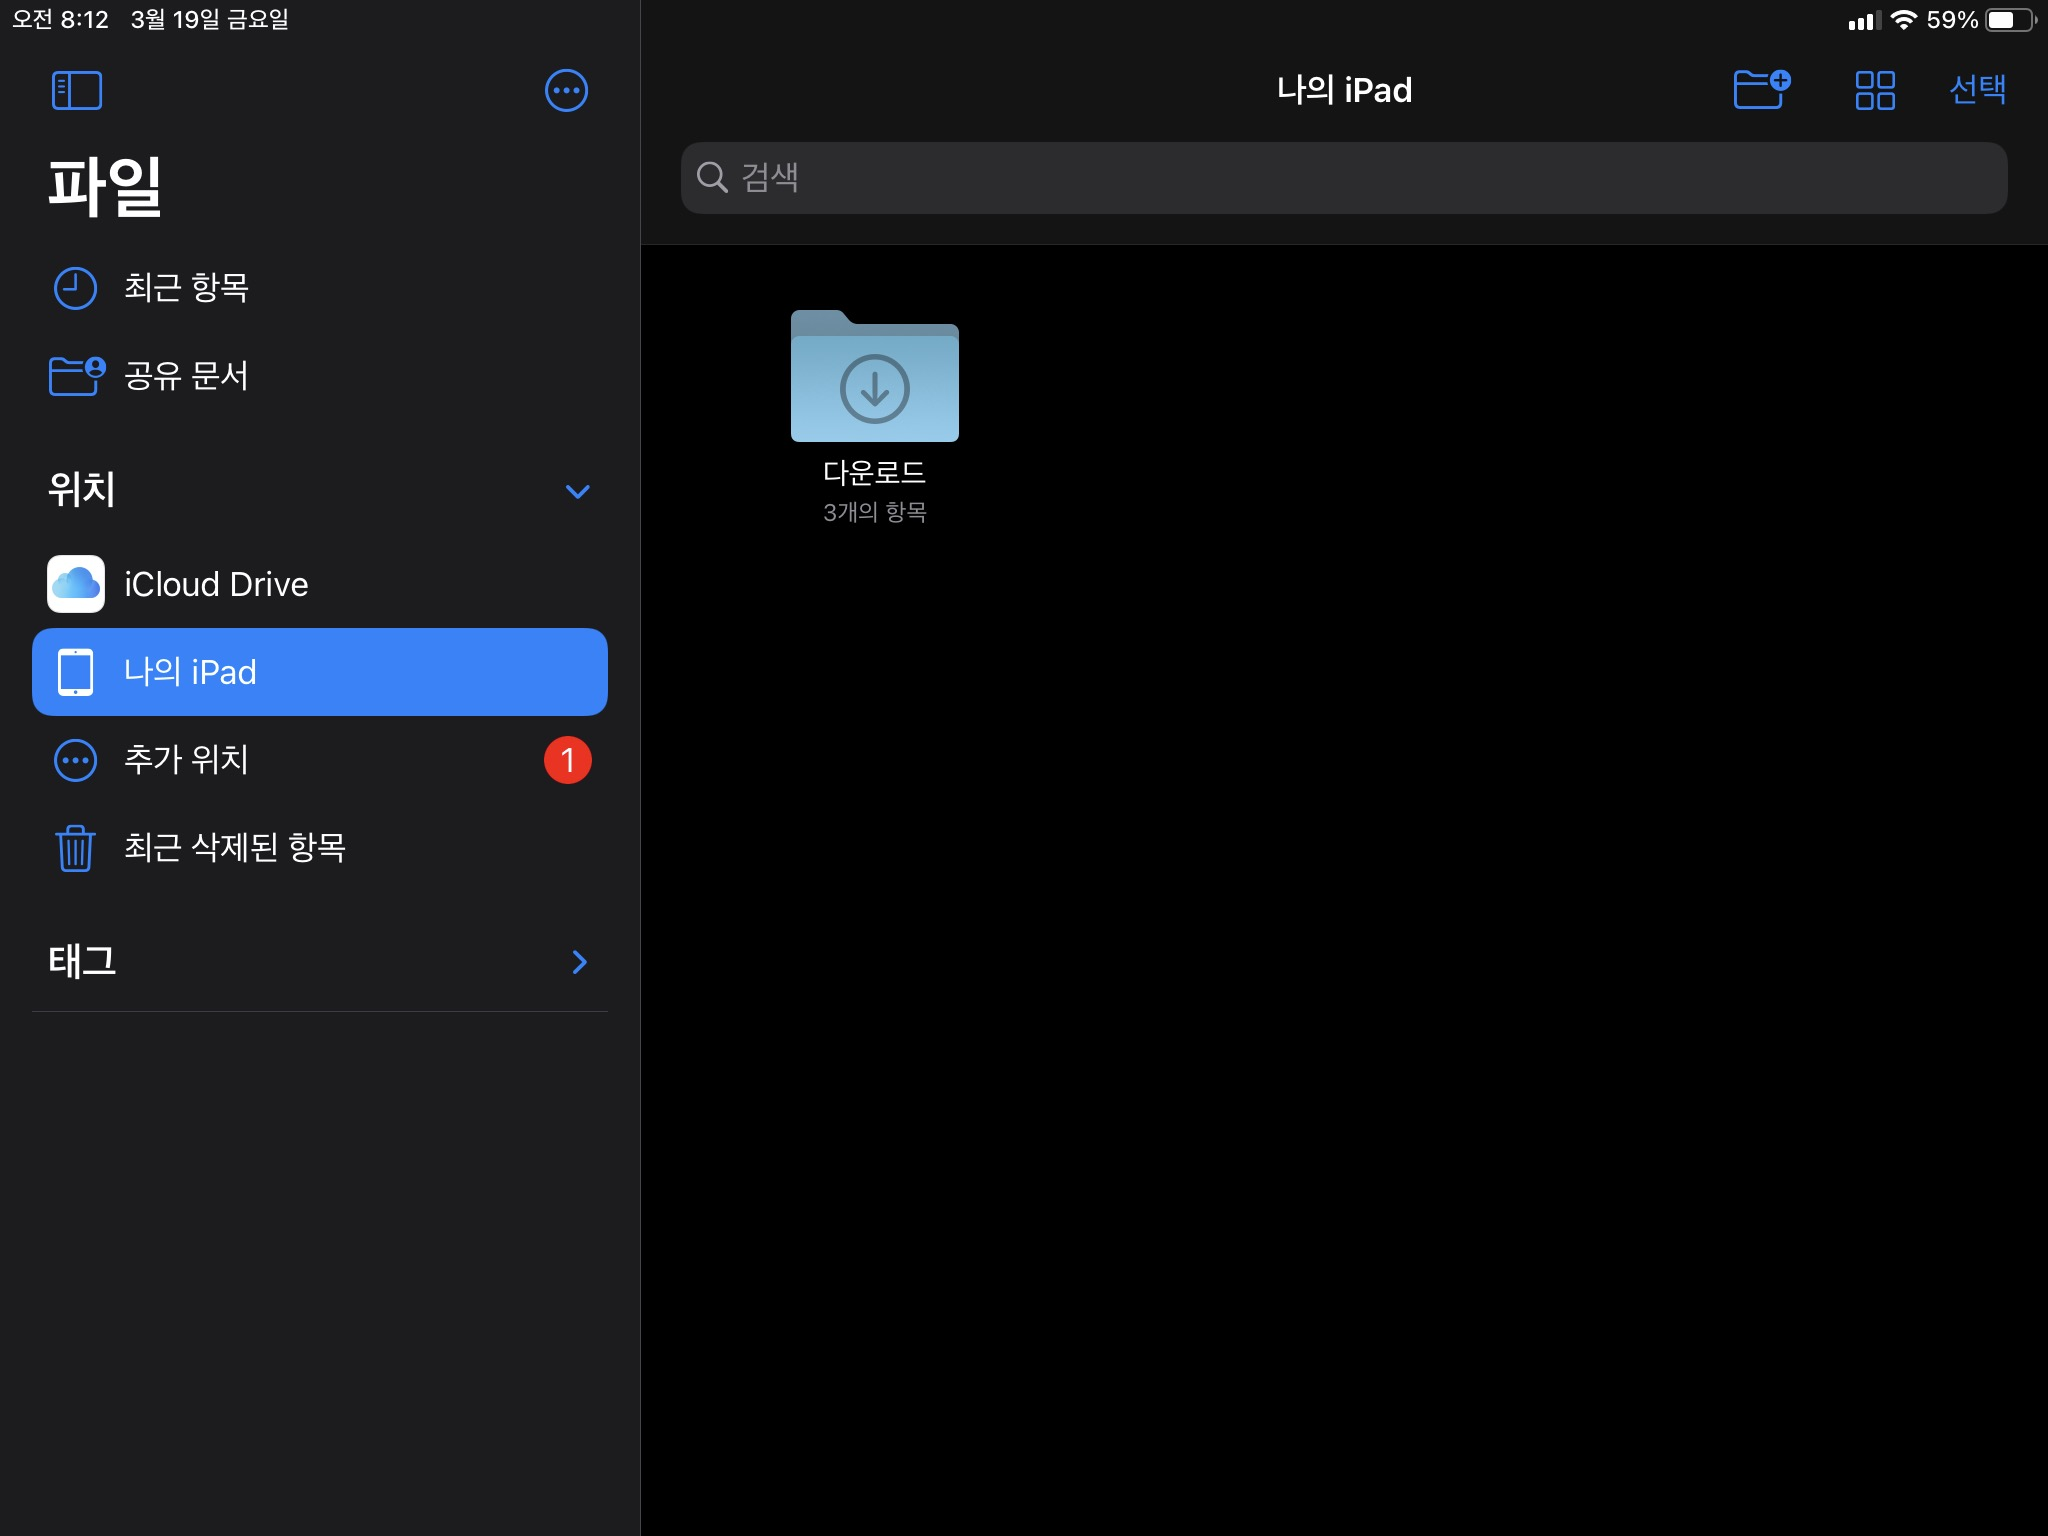Select iCloud Drive location

[216, 584]
